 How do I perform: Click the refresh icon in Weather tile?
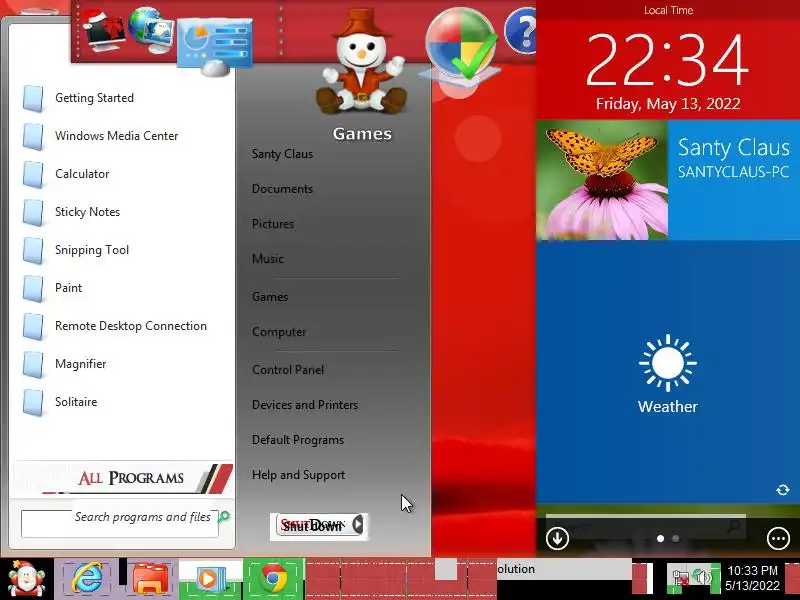(783, 490)
